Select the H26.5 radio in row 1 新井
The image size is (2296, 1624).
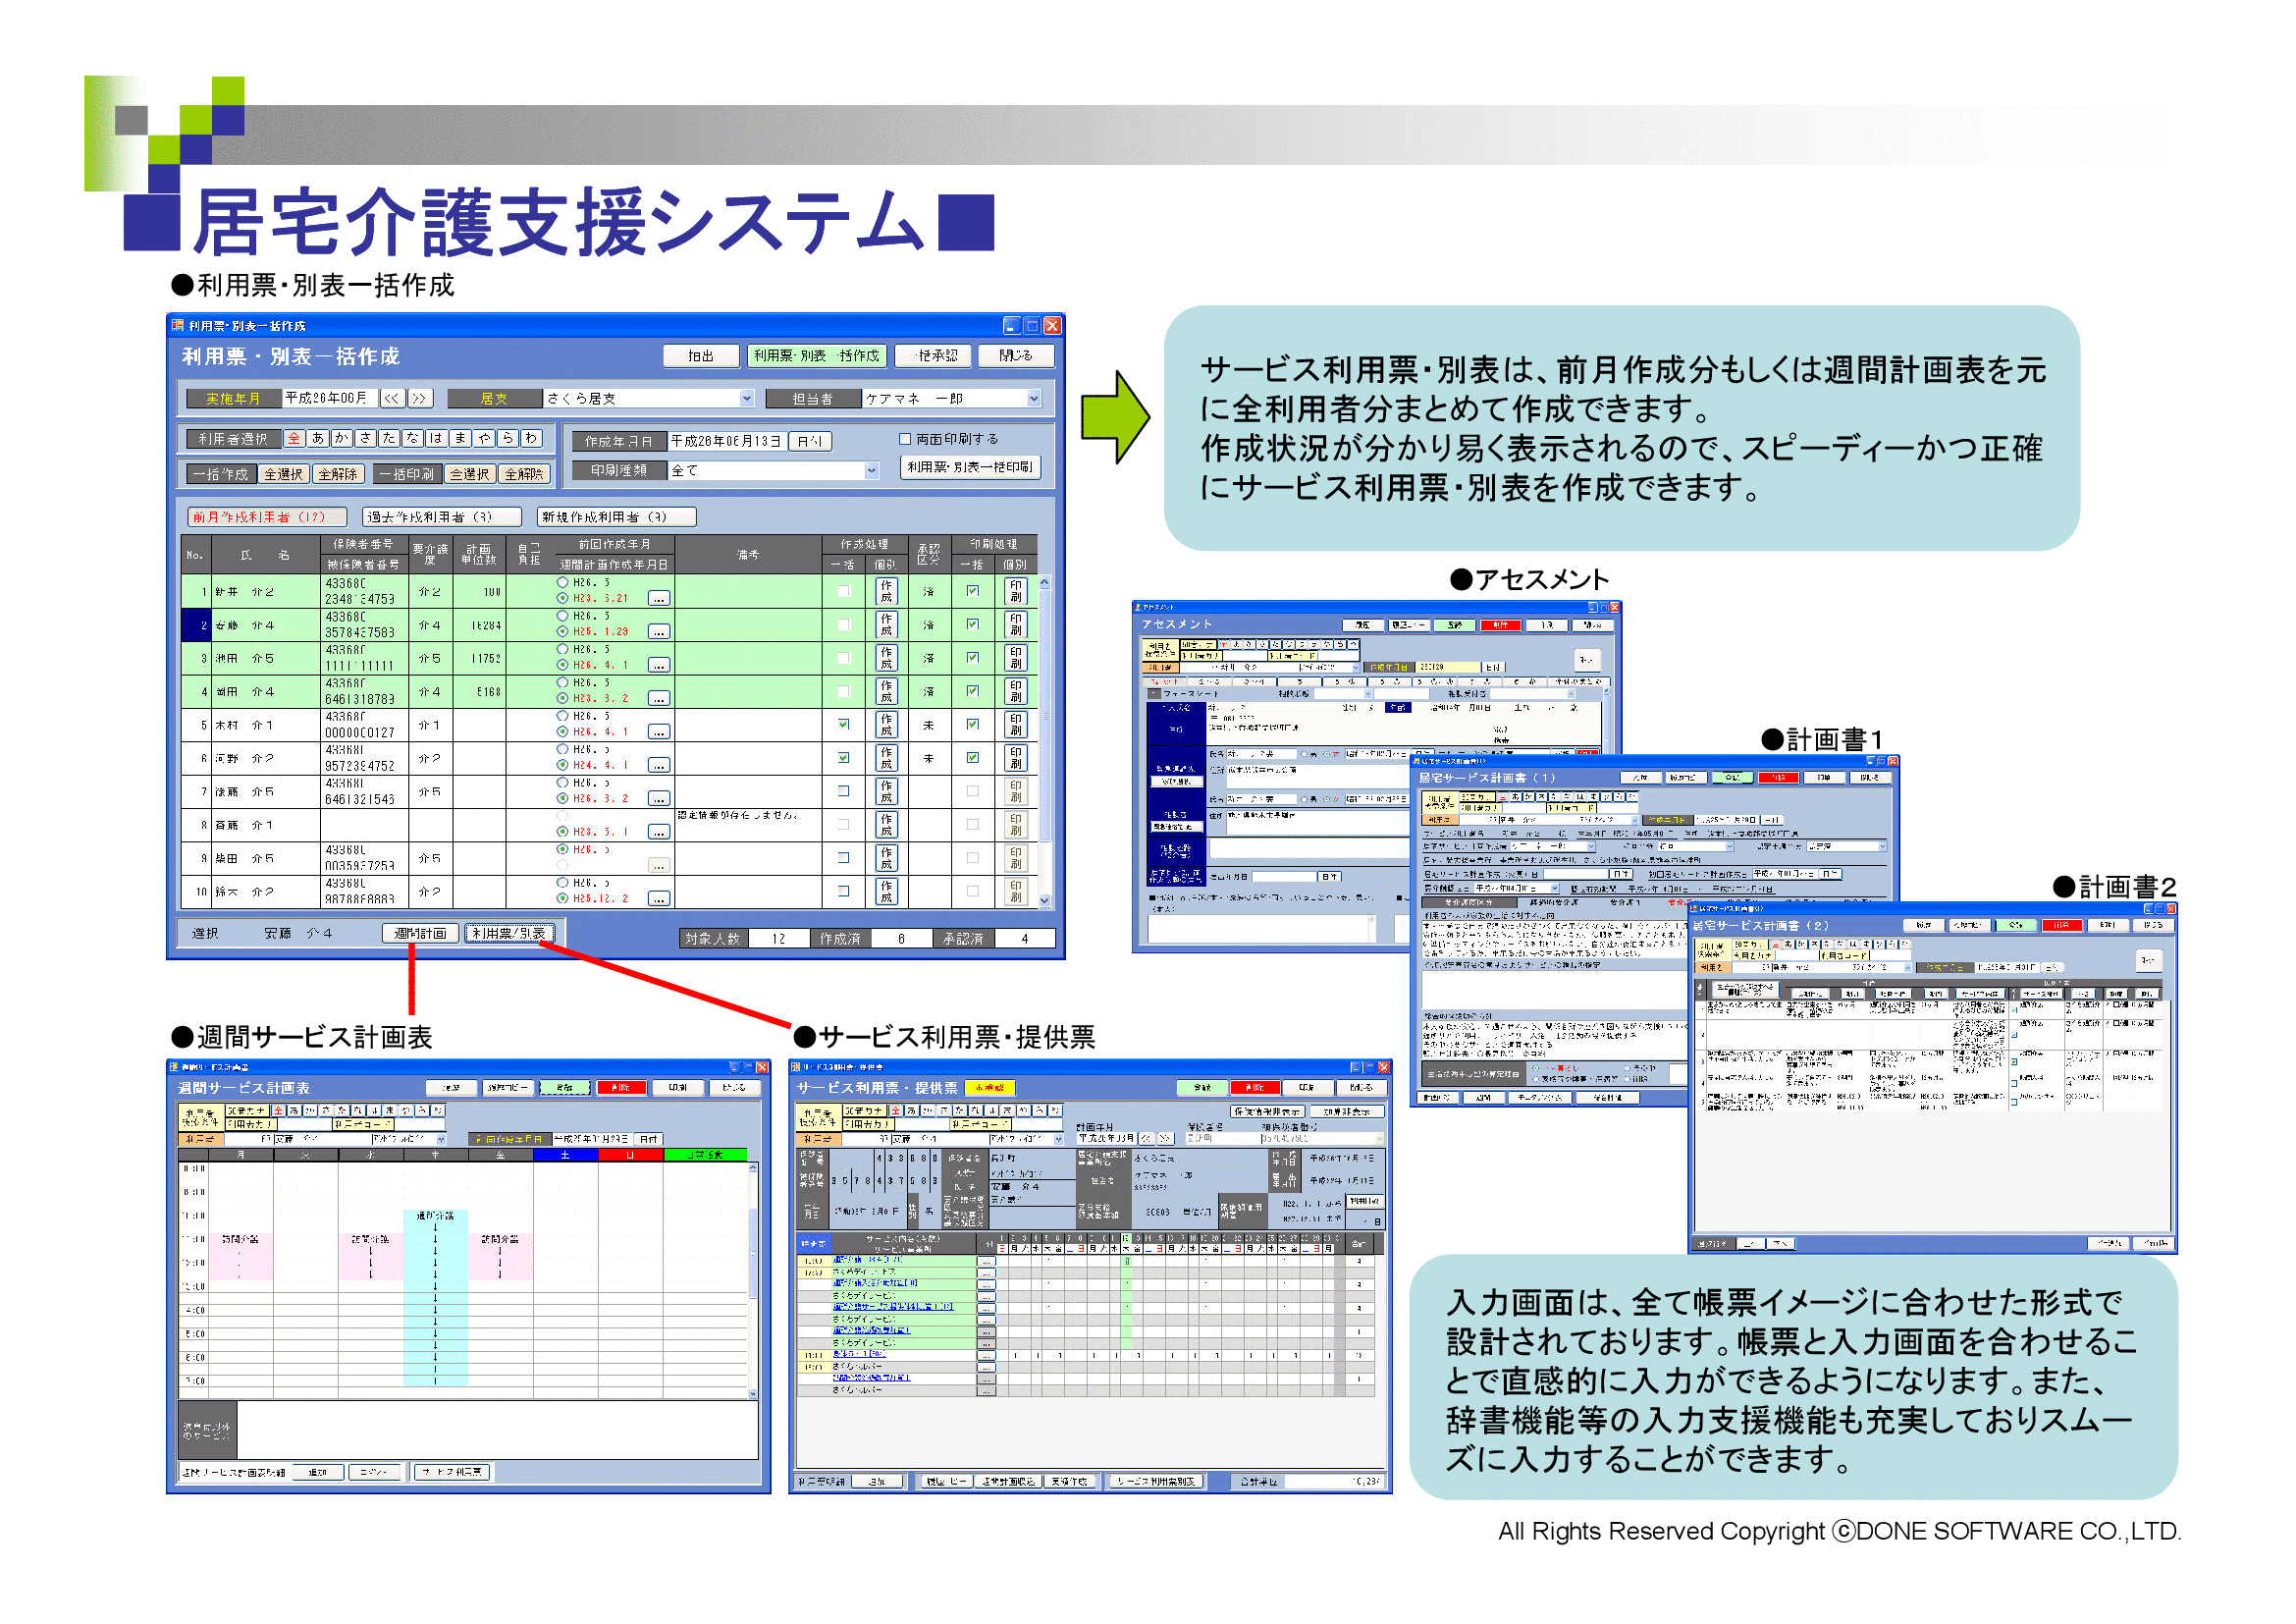563,582
